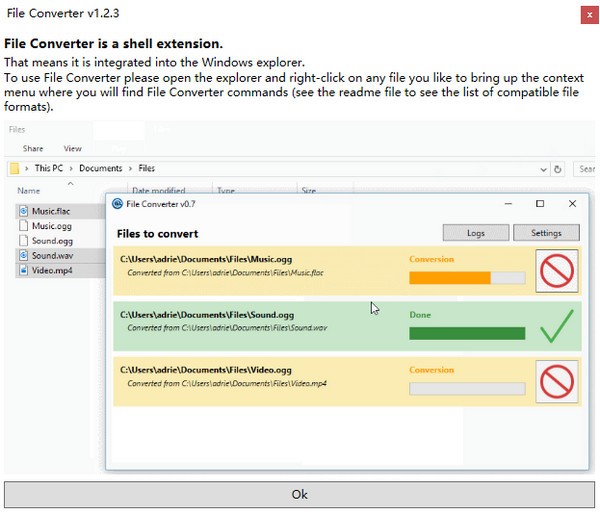This screenshot has height=515, width=600.
Task: Open the Settings button
Action: pyautogui.click(x=546, y=233)
